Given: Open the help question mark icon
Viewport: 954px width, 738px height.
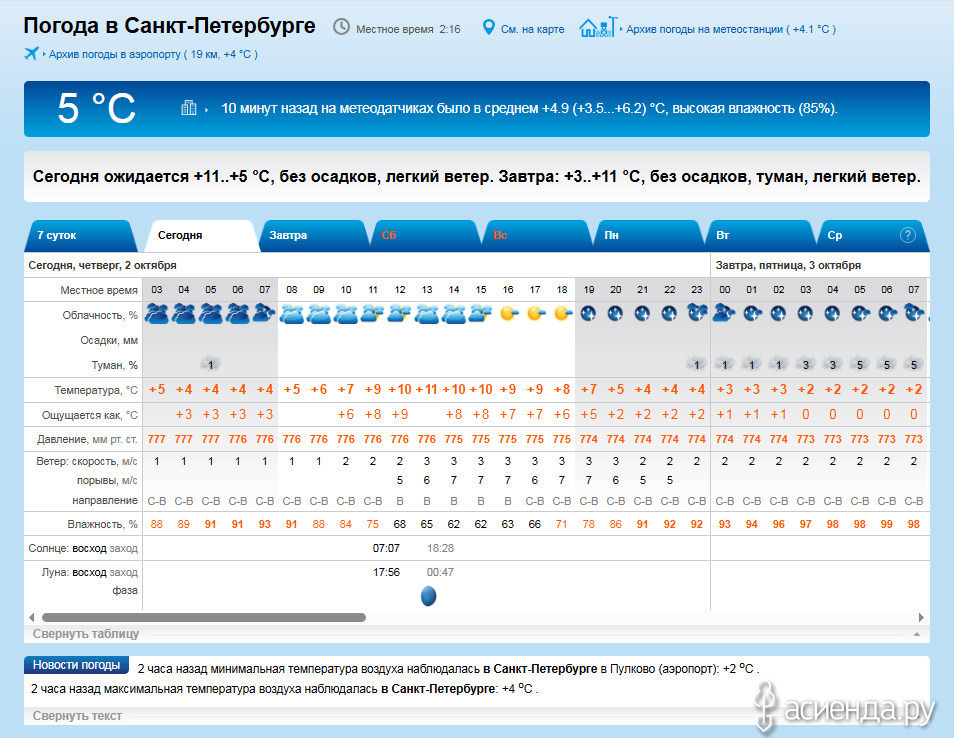Looking at the screenshot, I should click(x=907, y=235).
